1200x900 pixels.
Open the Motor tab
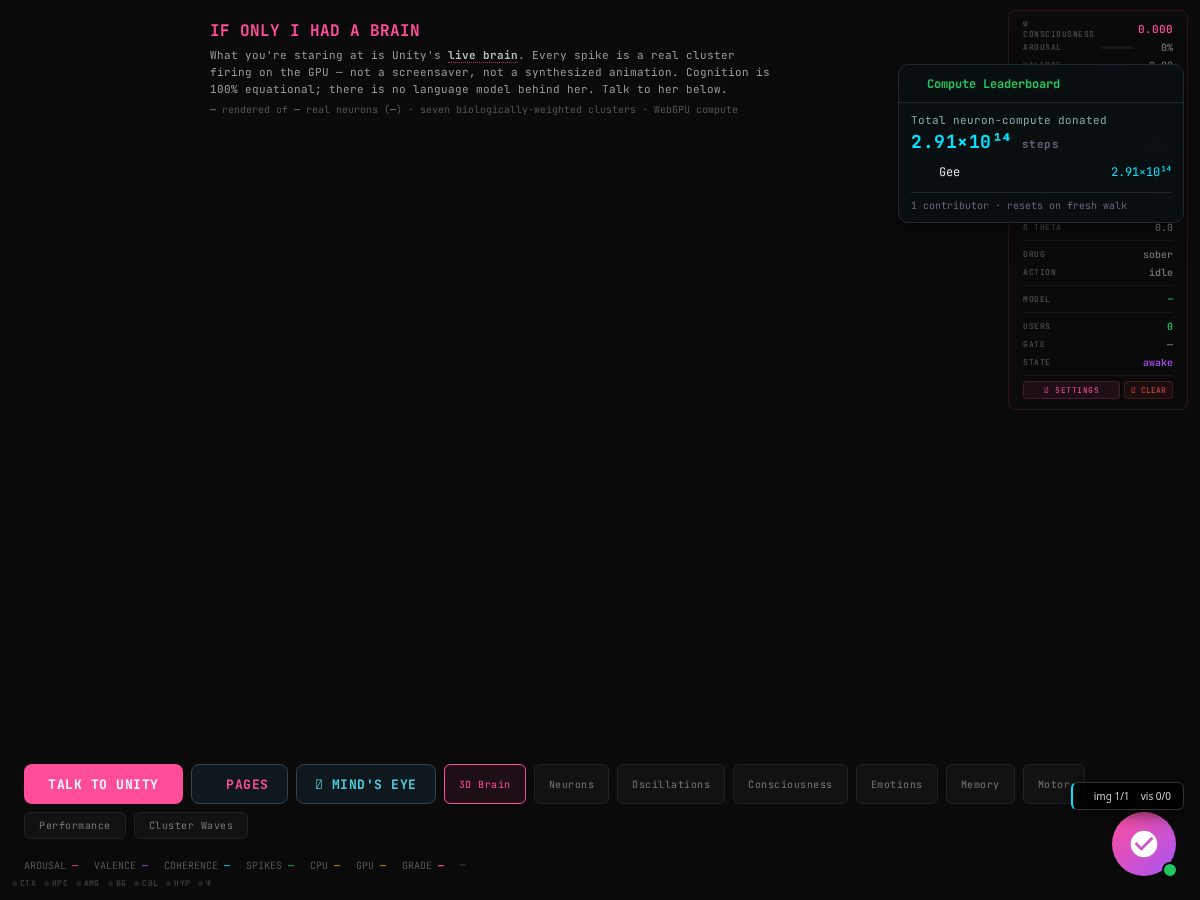coord(1054,784)
